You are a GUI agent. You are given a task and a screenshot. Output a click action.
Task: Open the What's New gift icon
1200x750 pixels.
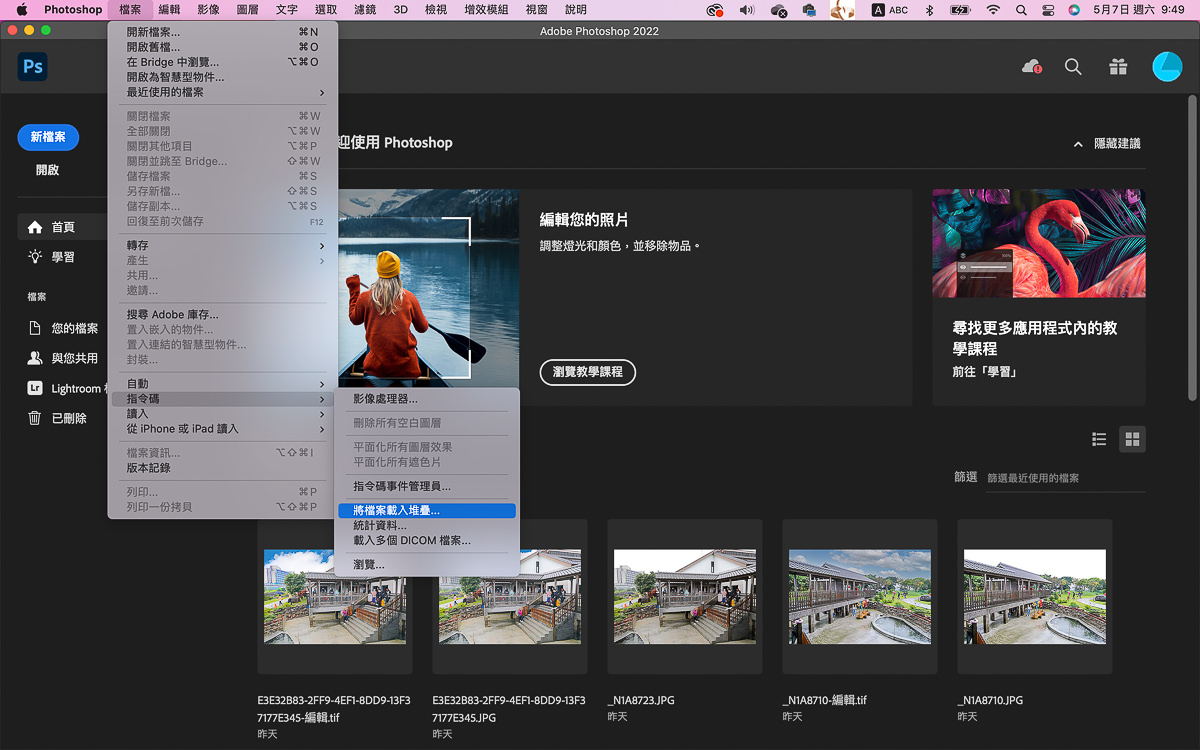coord(1118,67)
